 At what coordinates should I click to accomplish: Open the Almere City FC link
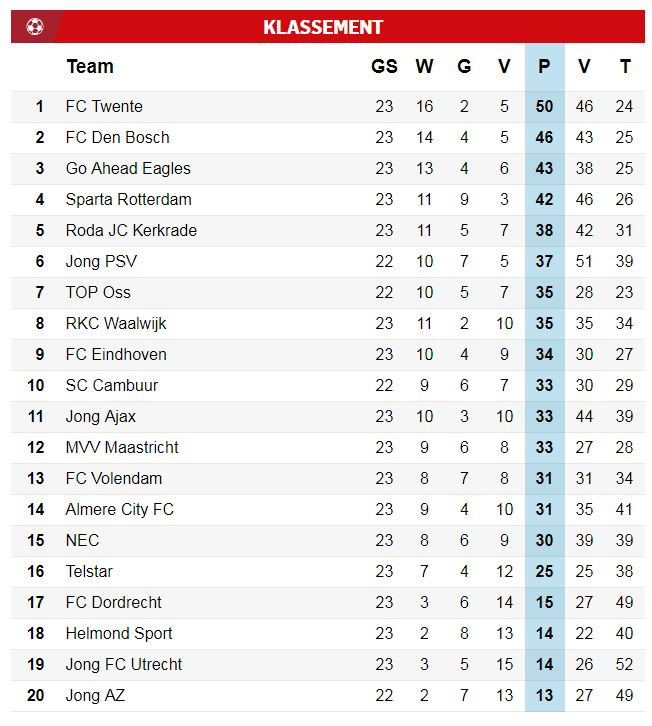click(x=119, y=510)
